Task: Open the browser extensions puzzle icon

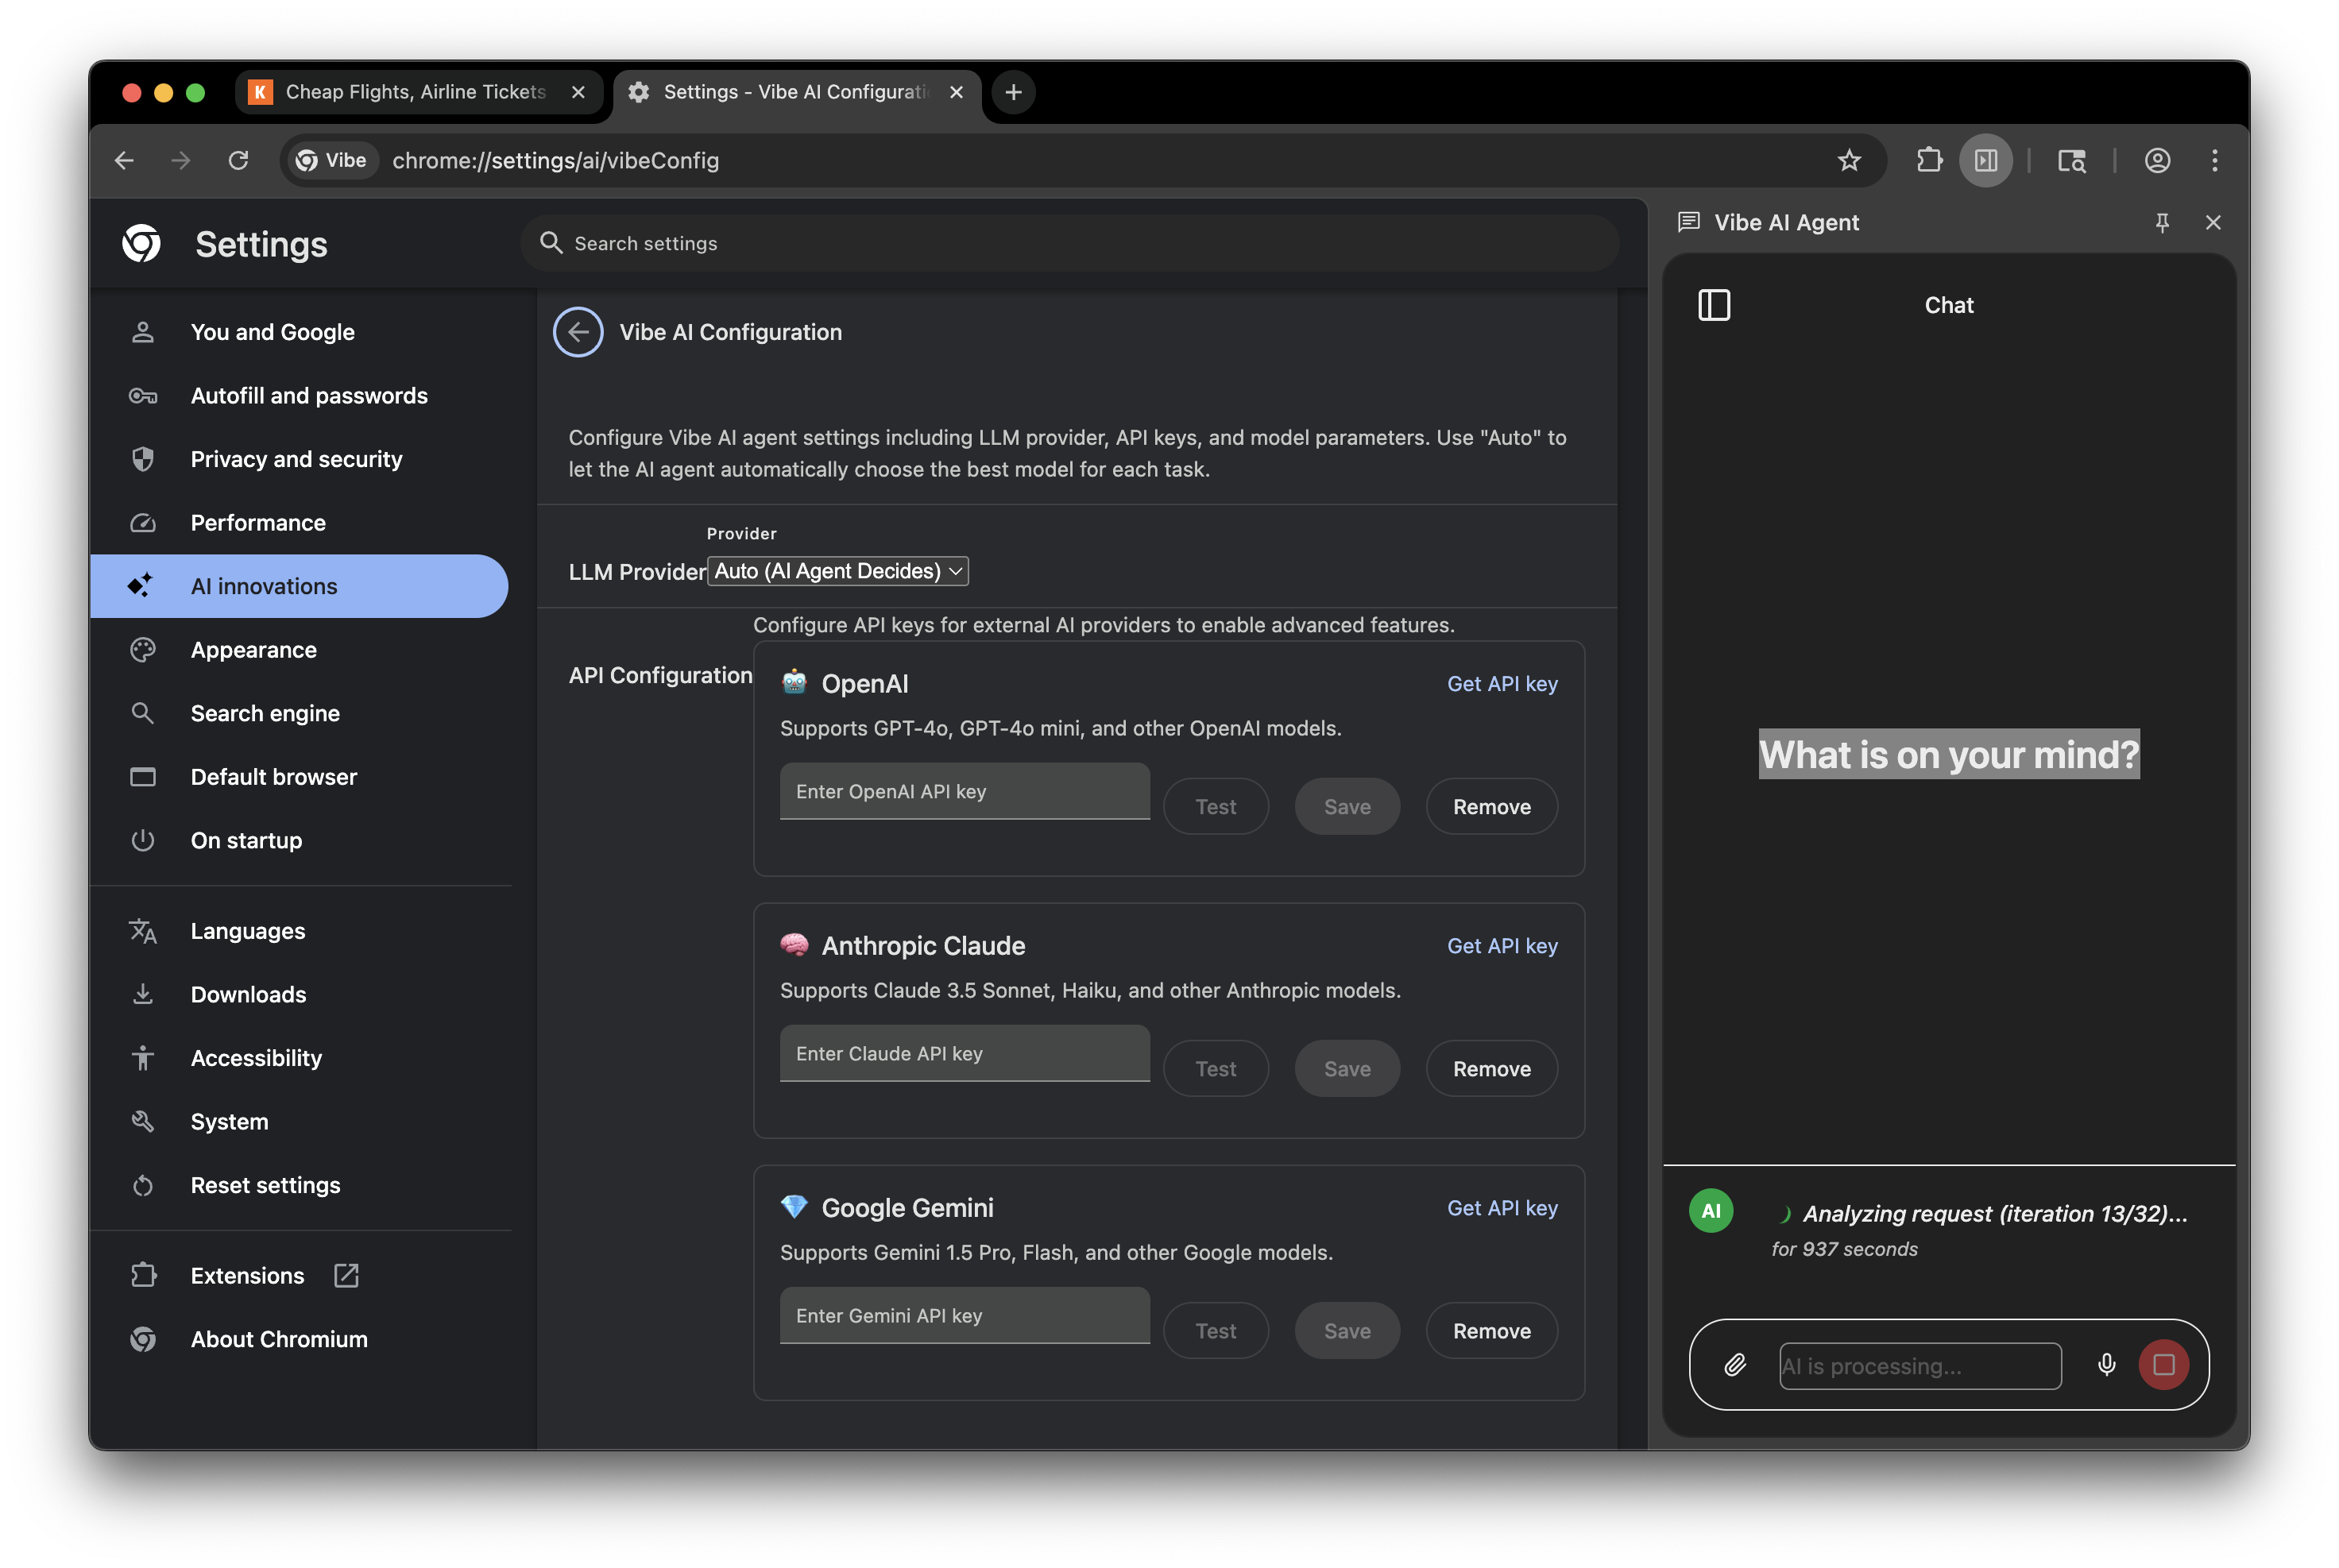Action: pos(1930,160)
